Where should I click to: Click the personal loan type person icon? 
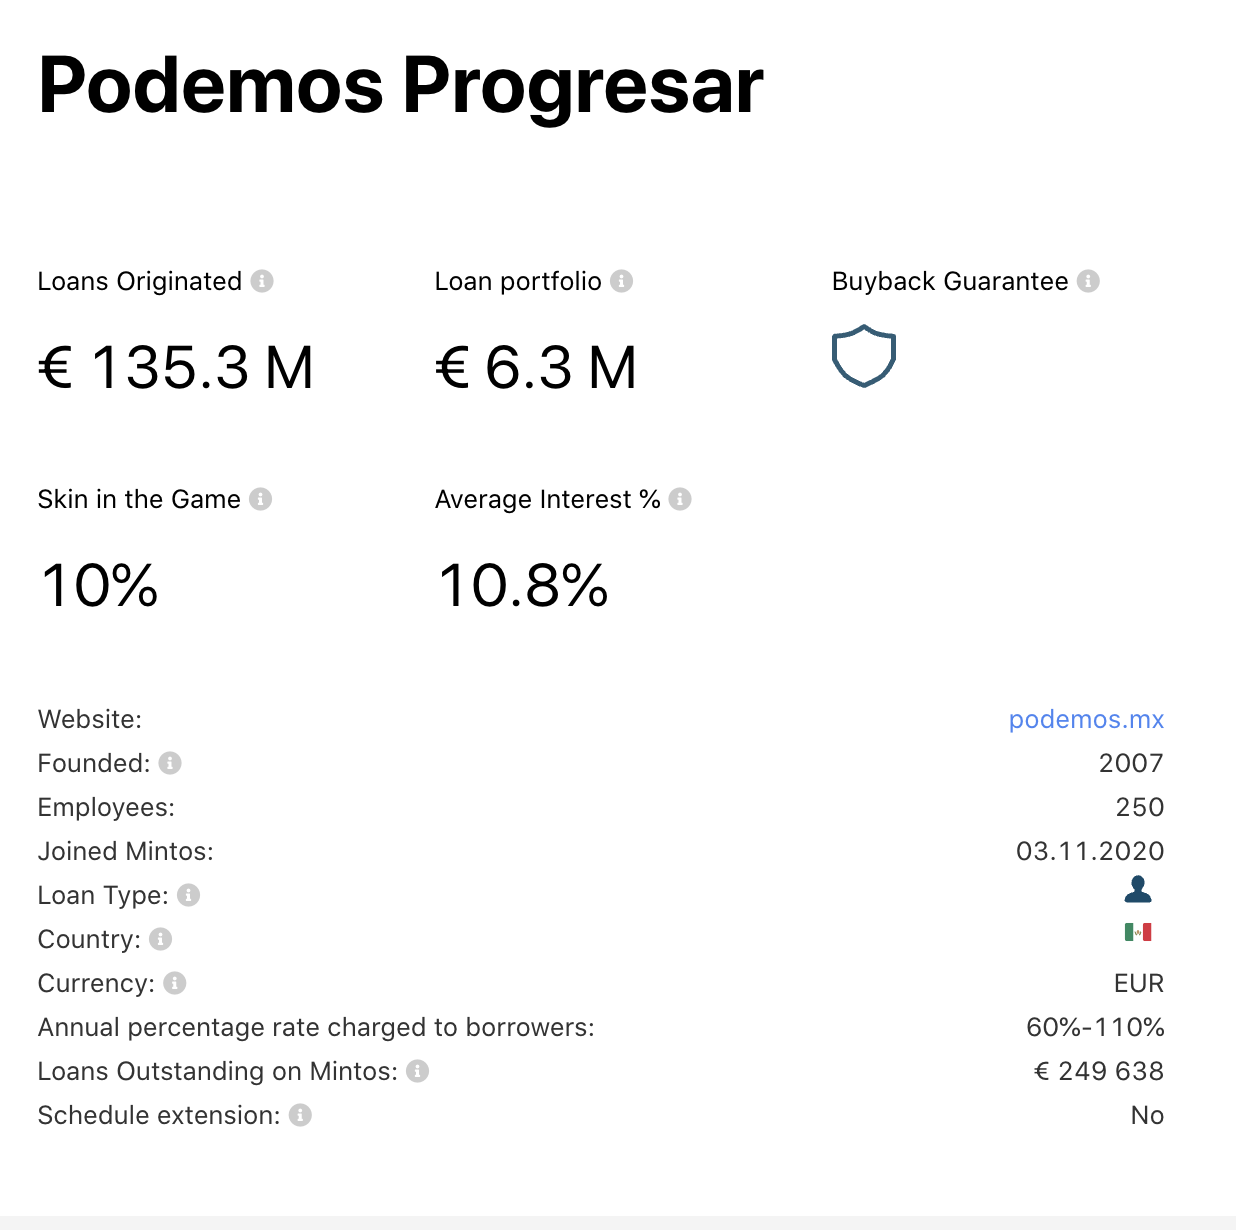(1138, 889)
